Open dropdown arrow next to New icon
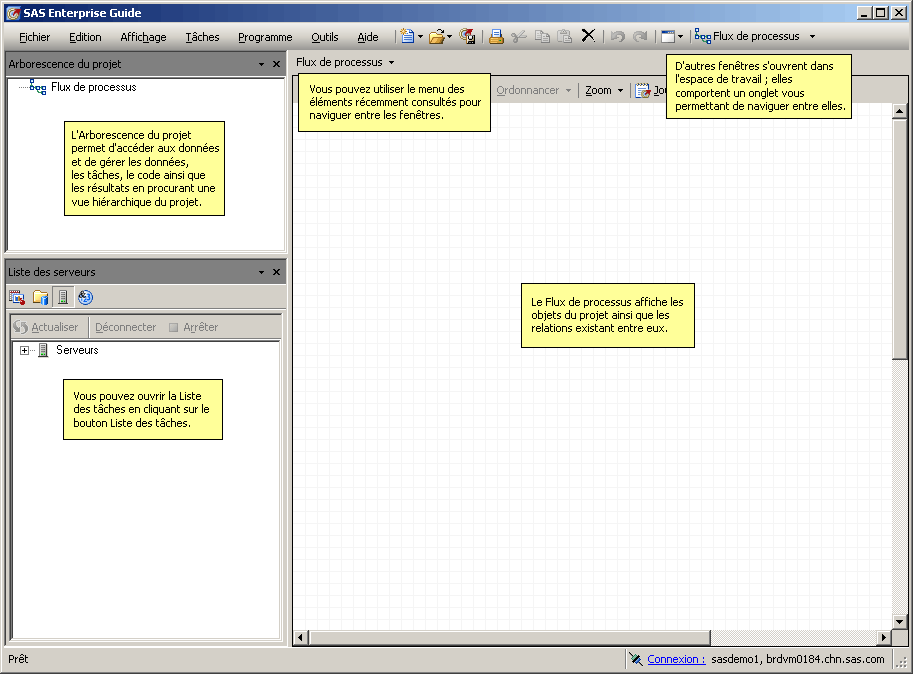The image size is (913, 674). (x=420, y=37)
